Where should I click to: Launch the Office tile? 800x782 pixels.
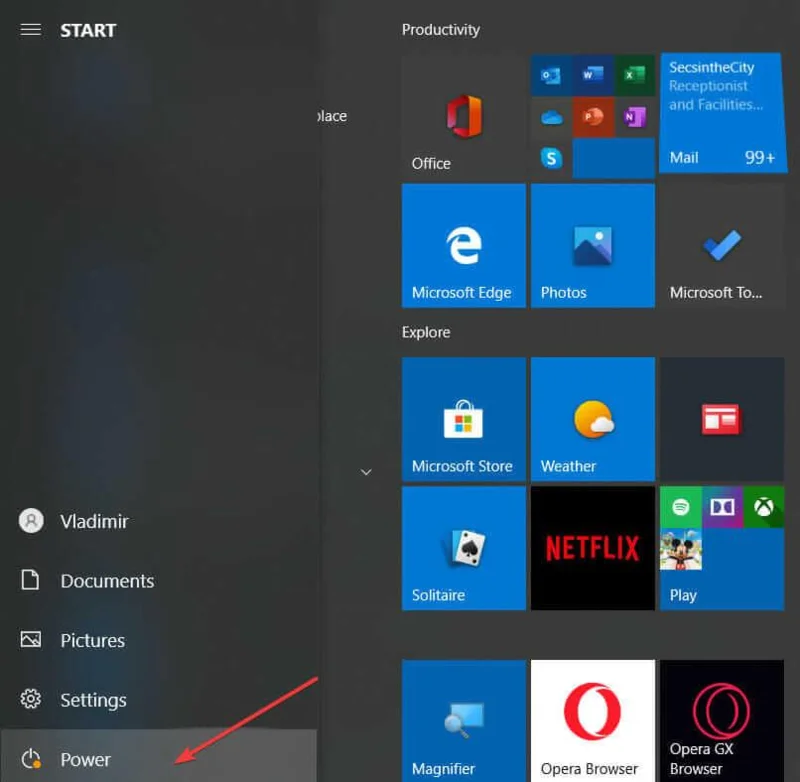464,116
